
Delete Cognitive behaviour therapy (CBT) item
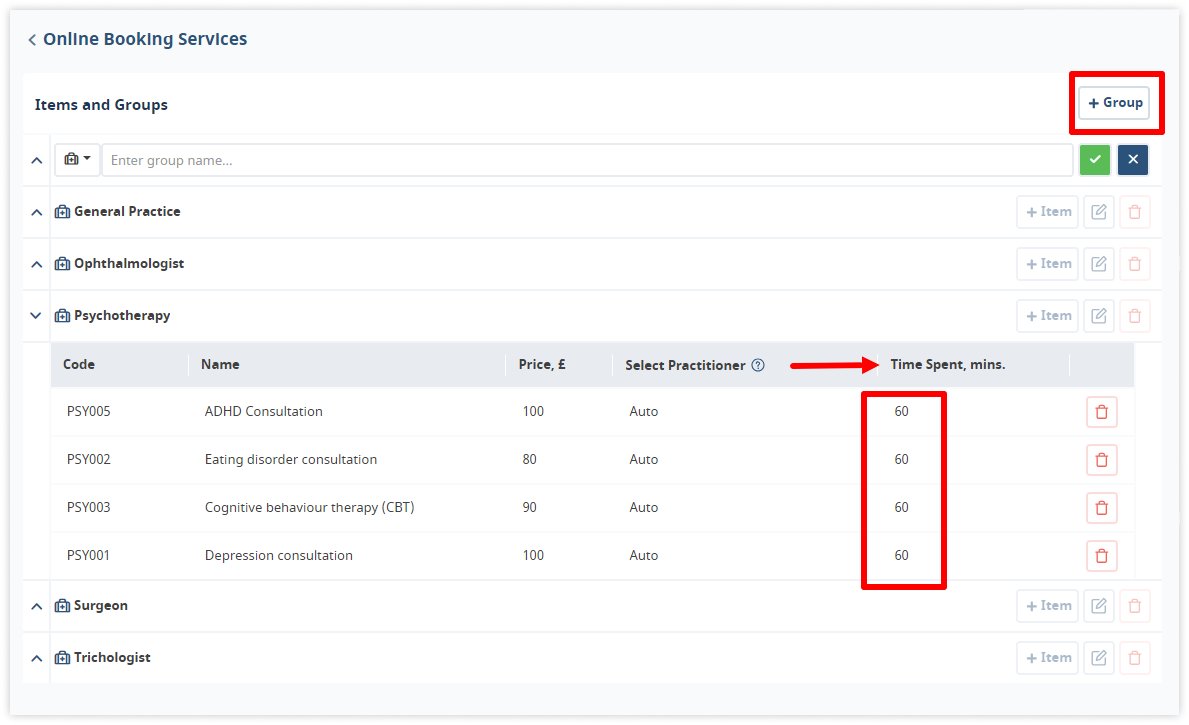(x=1101, y=507)
